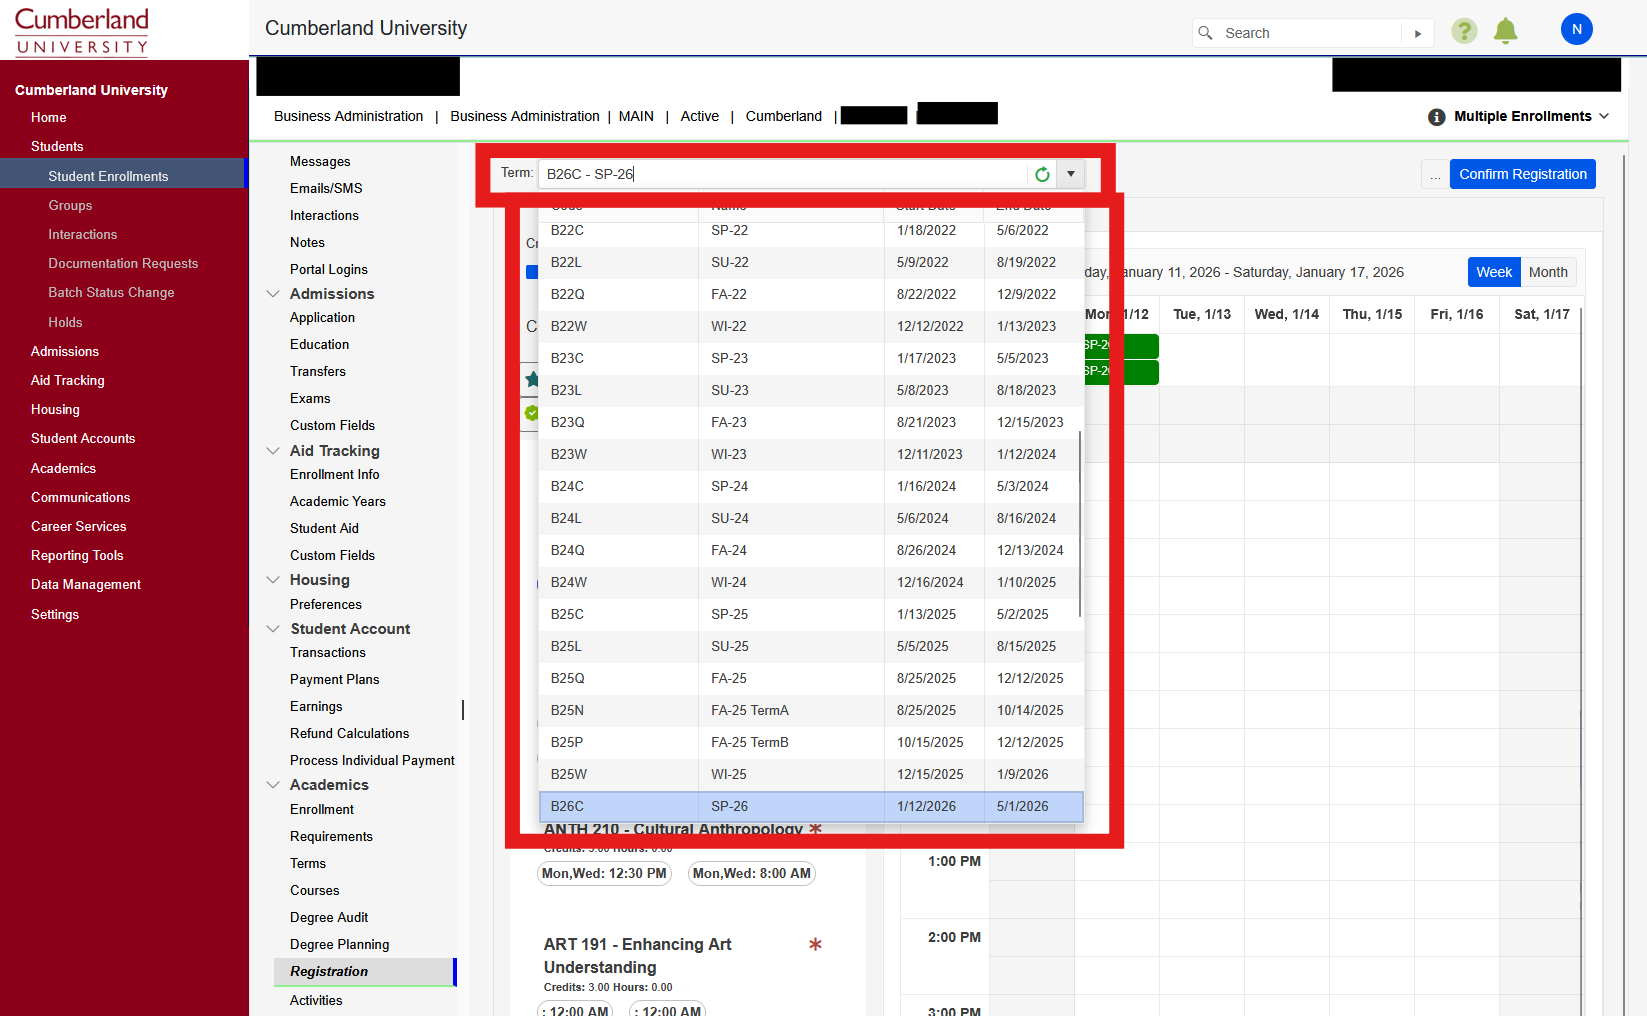Select the Mon,Wed: 12:30 PM time slot
The width and height of the screenshot is (1647, 1016).
604,874
